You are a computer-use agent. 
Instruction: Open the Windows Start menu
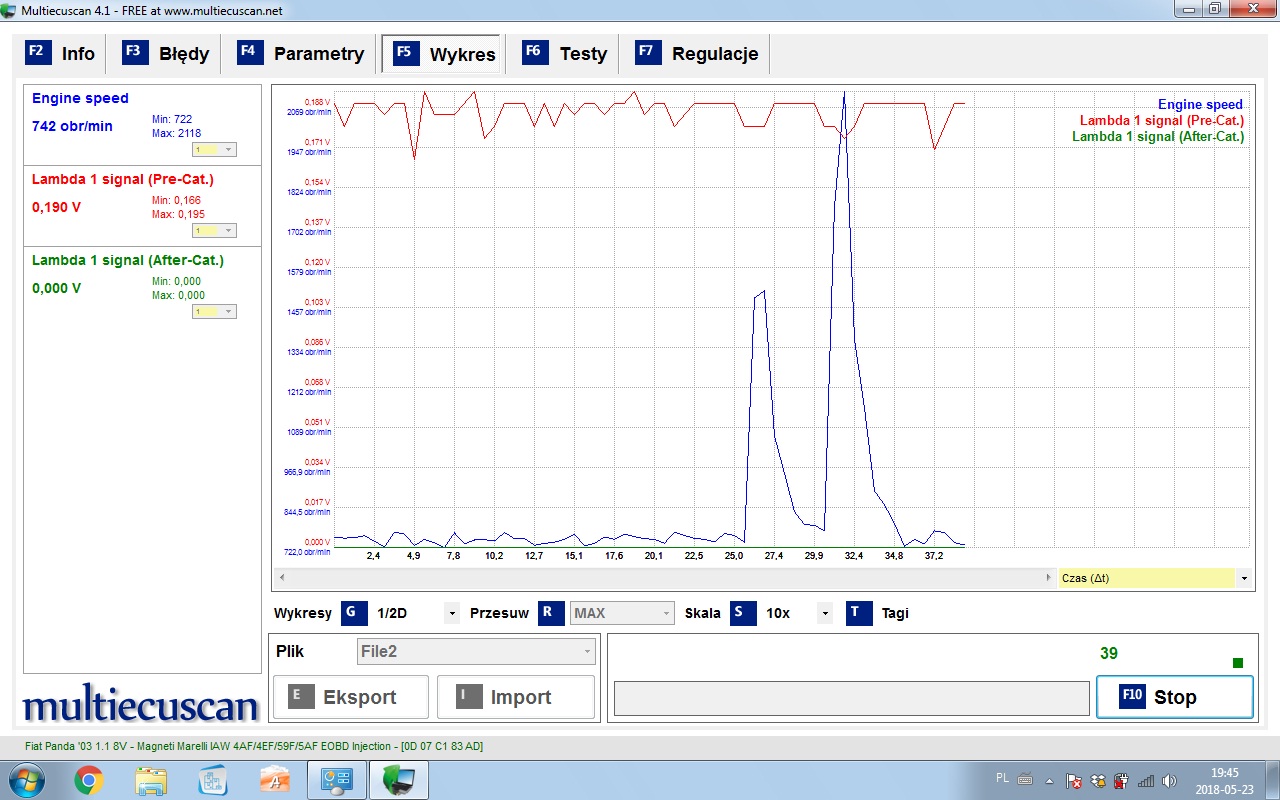[25, 780]
